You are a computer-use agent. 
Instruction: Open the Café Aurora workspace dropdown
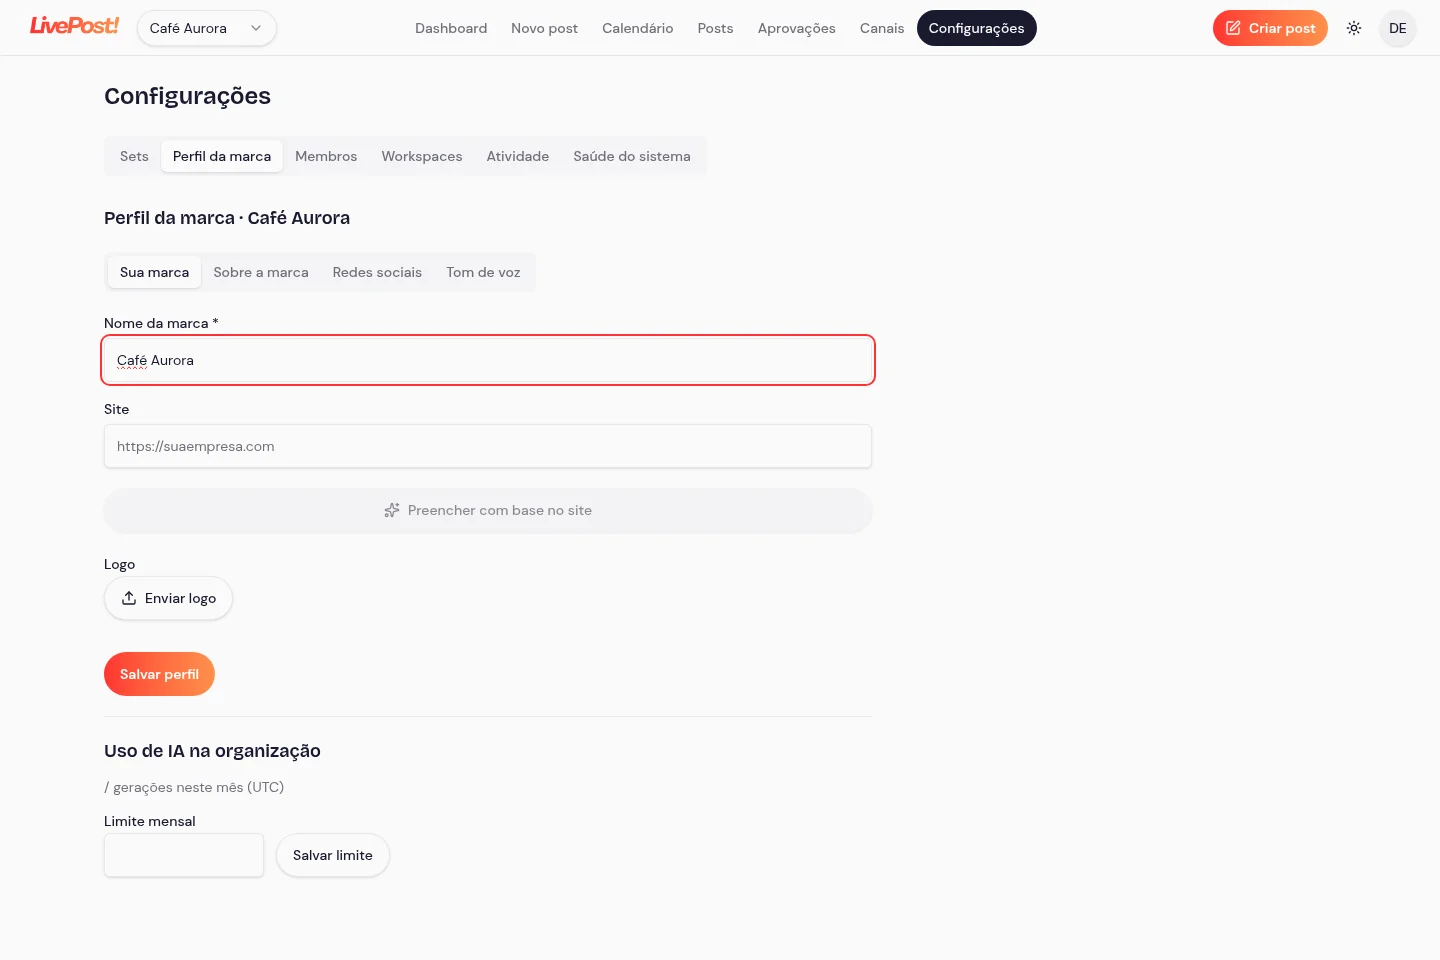[x=207, y=28]
